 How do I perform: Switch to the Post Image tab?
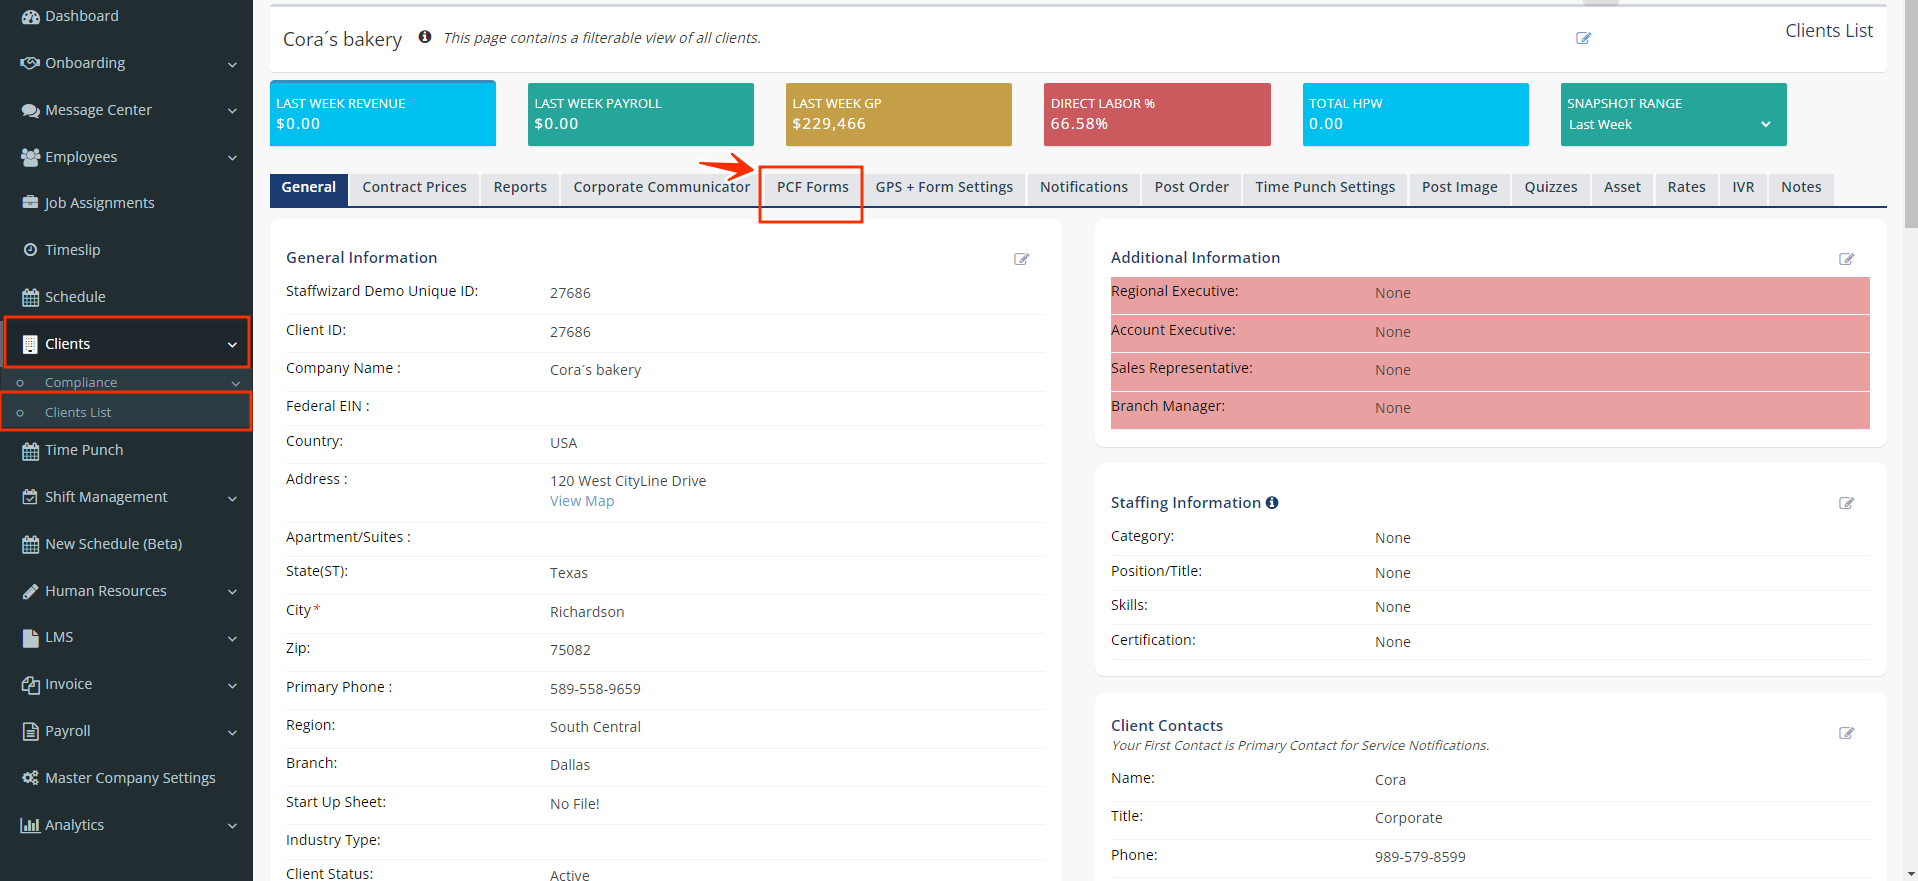(1459, 188)
